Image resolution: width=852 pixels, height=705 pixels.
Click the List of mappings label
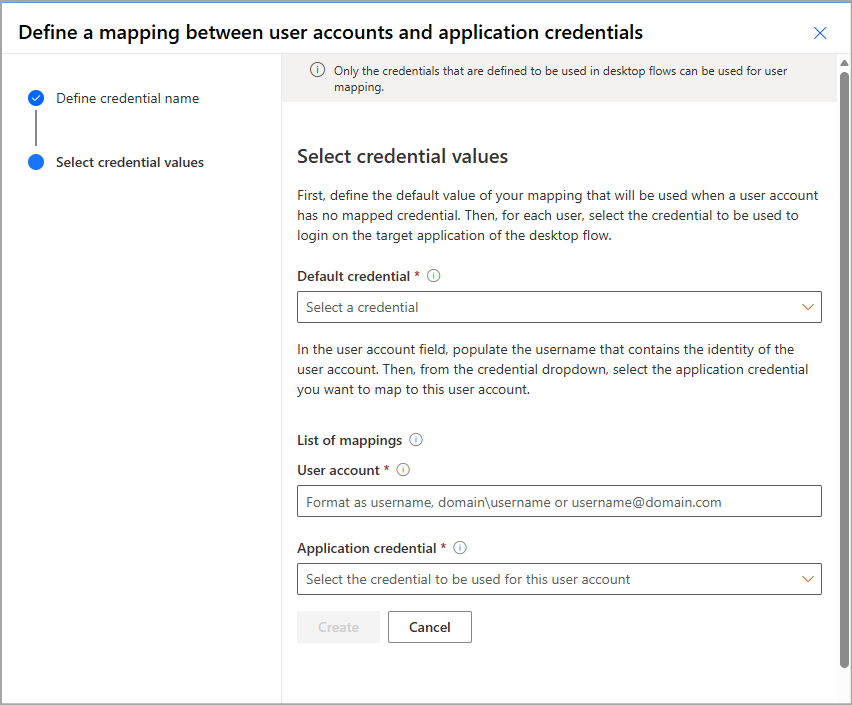(x=349, y=440)
